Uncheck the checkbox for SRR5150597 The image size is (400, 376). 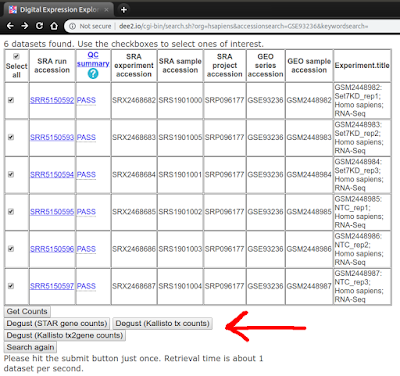pos(11,286)
